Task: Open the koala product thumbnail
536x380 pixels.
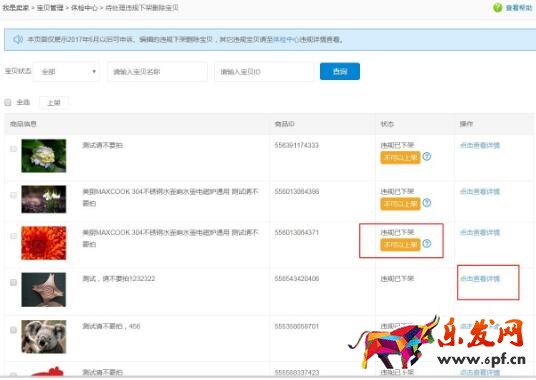Action: click(44, 337)
